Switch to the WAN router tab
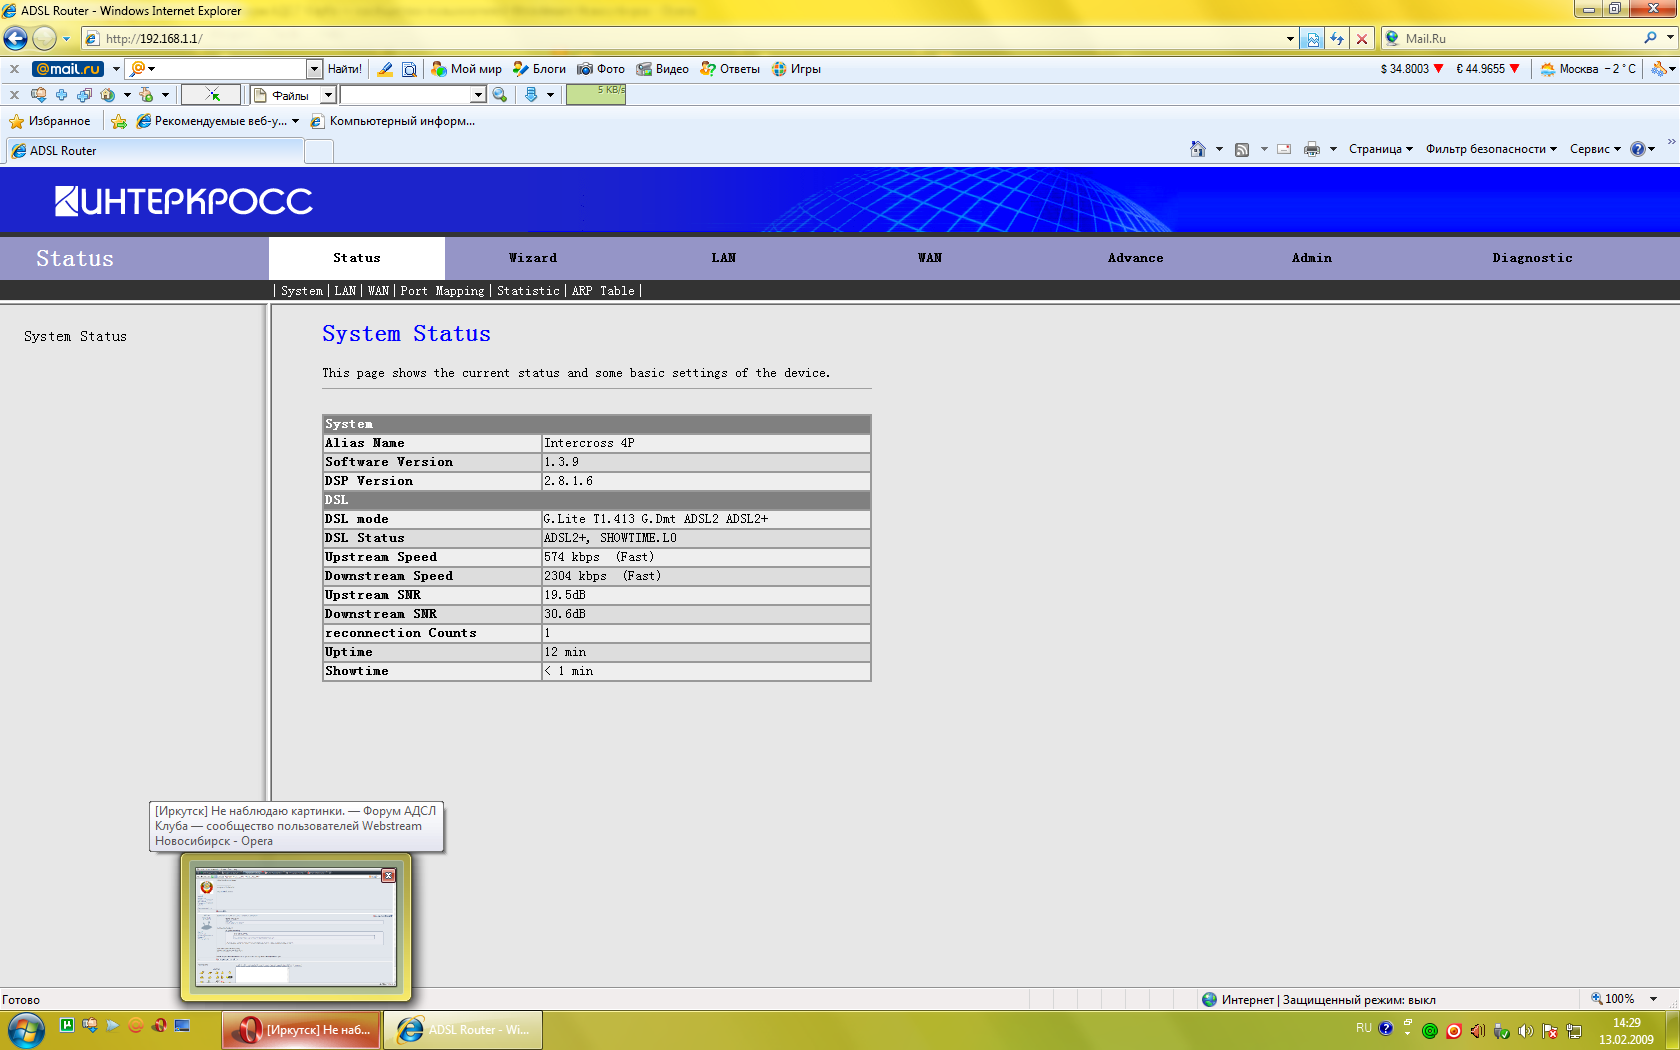The height and width of the screenshot is (1050, 1680). tap(929, 258)
